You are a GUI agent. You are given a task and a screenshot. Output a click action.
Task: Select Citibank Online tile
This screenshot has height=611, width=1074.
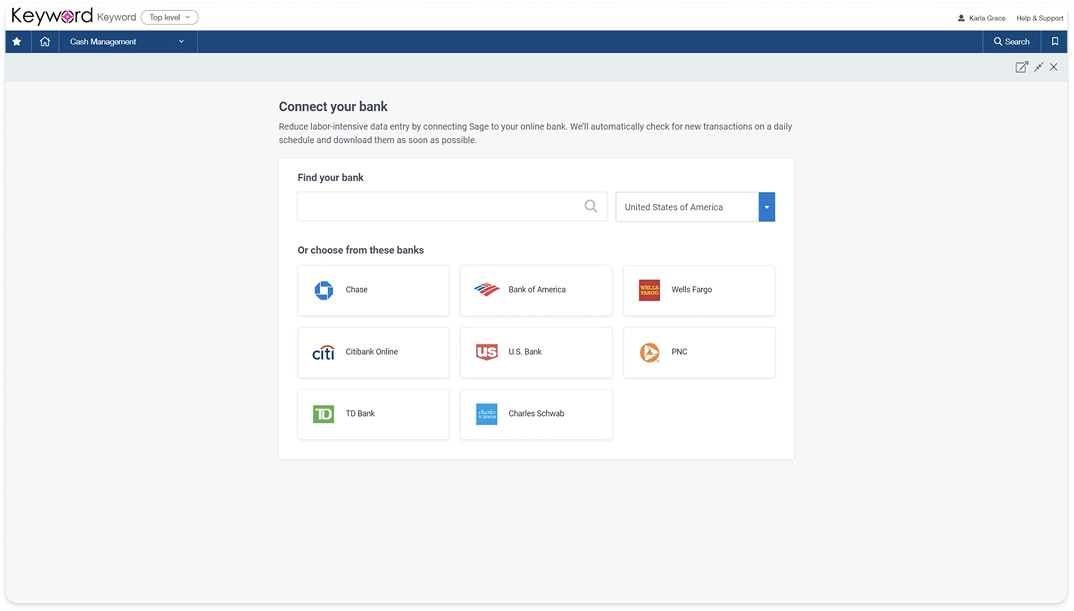[373, 352]
